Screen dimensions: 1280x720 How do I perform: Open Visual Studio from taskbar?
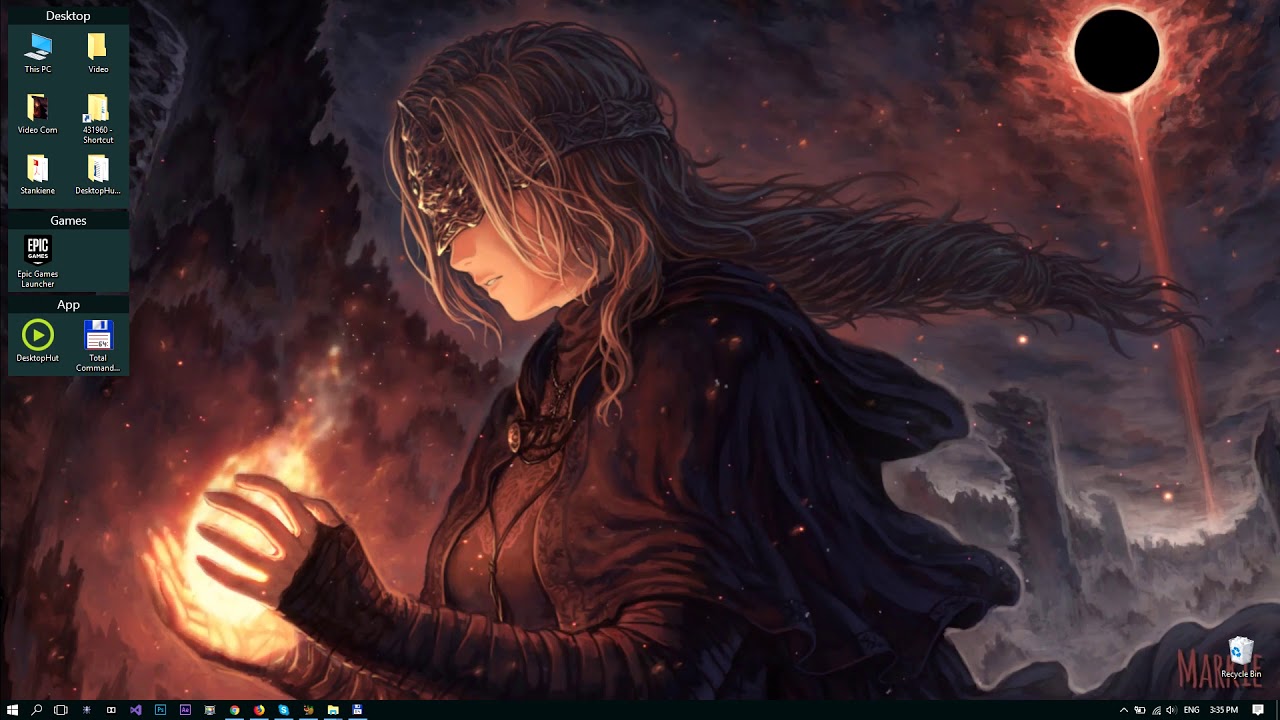tap(136, 710)
